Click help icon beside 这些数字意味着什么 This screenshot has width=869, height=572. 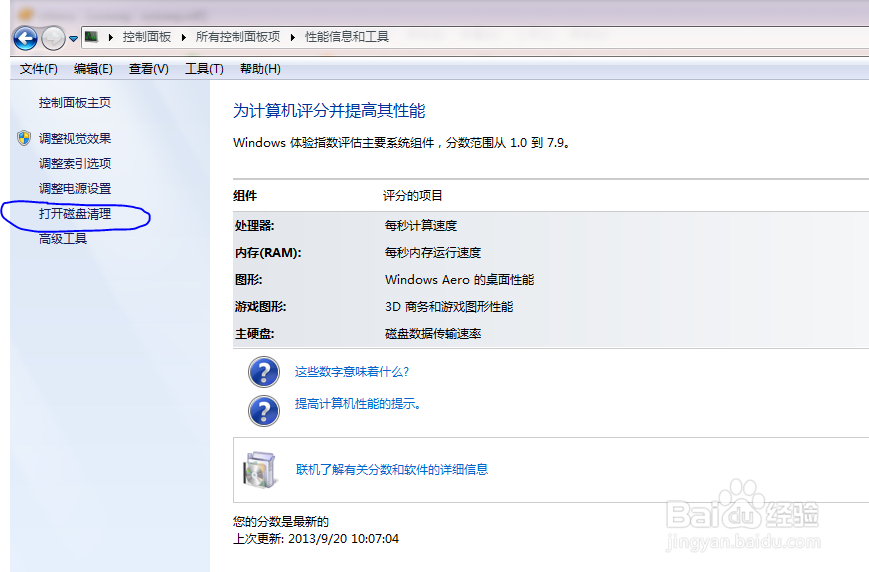click(x=264, y=372)
